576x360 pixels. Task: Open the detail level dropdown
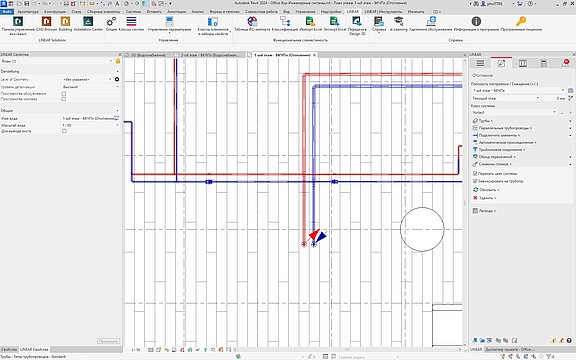point(90,87)
